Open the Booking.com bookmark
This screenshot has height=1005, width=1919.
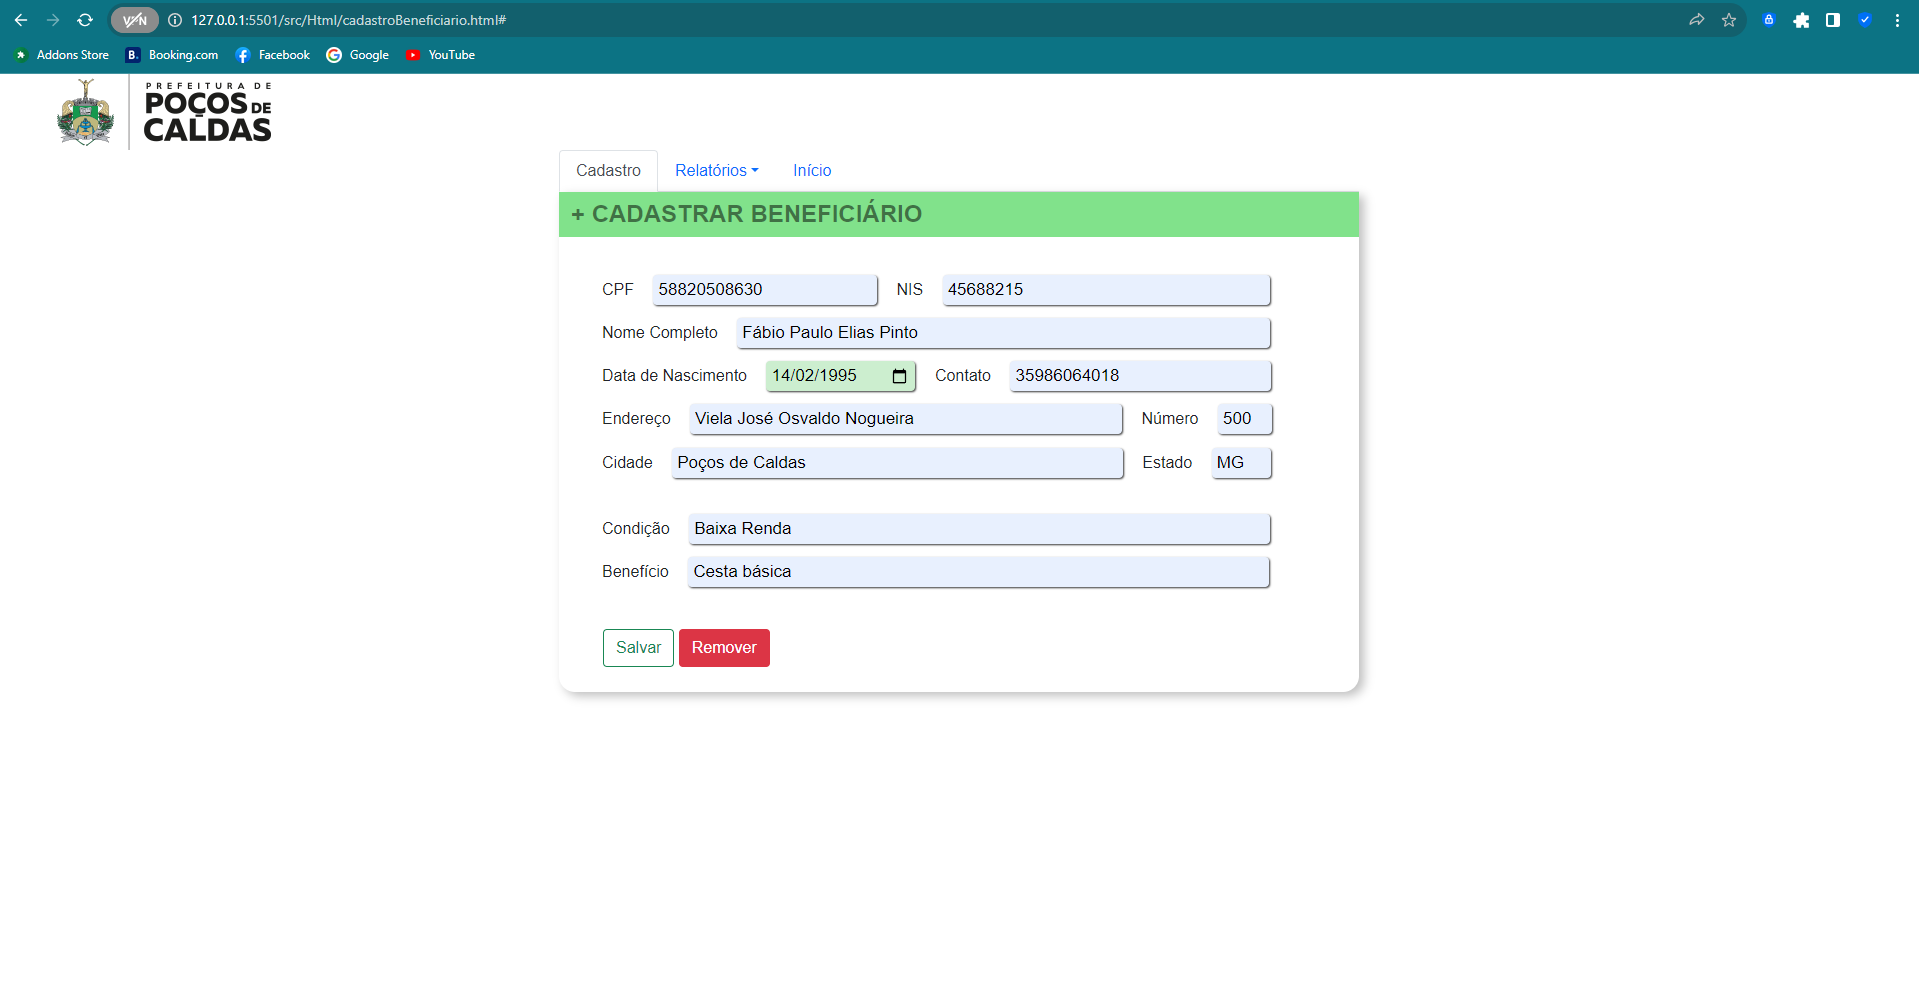[172, 55]
